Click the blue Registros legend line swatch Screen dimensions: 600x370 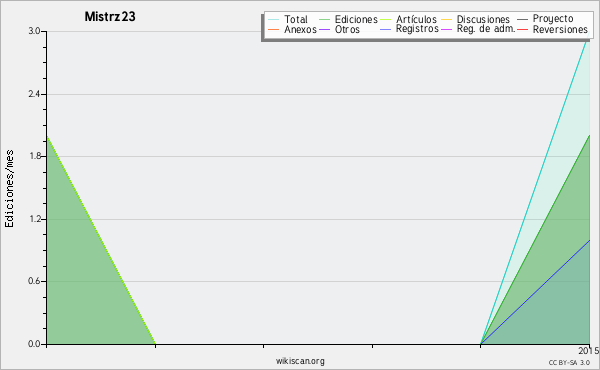[x=385, y=29]
